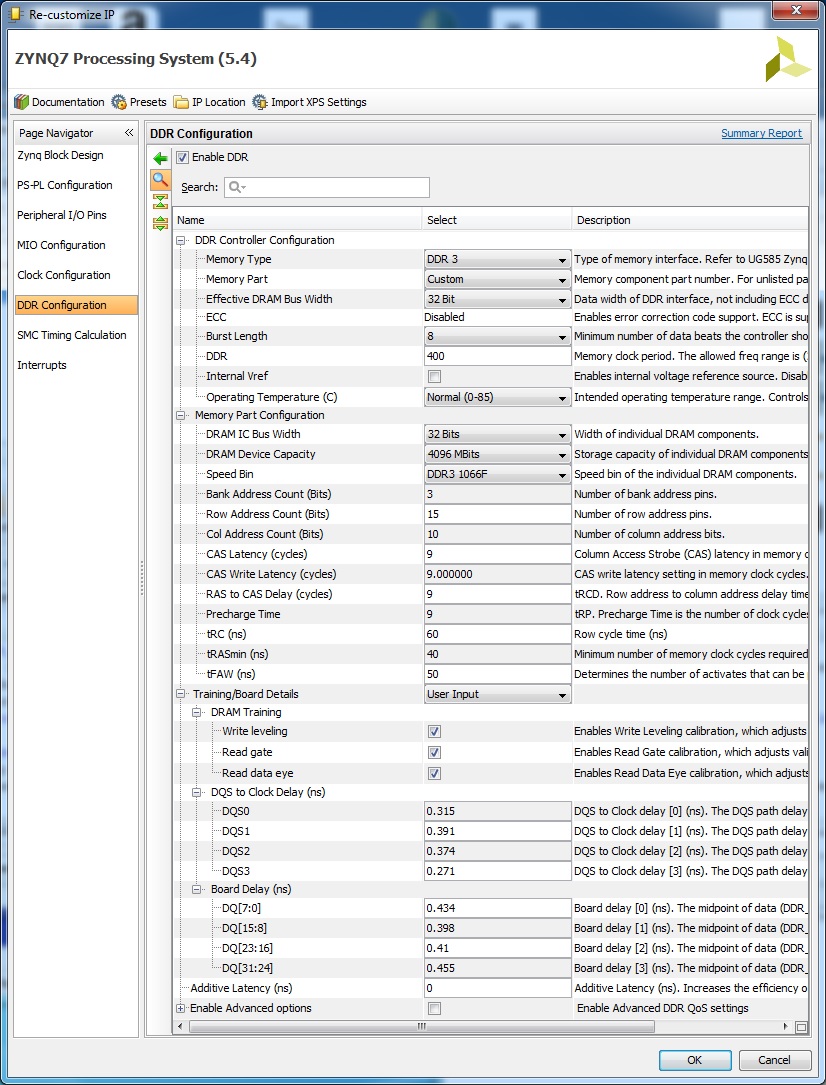Click the IP Location folder icon

coord(181,102)
